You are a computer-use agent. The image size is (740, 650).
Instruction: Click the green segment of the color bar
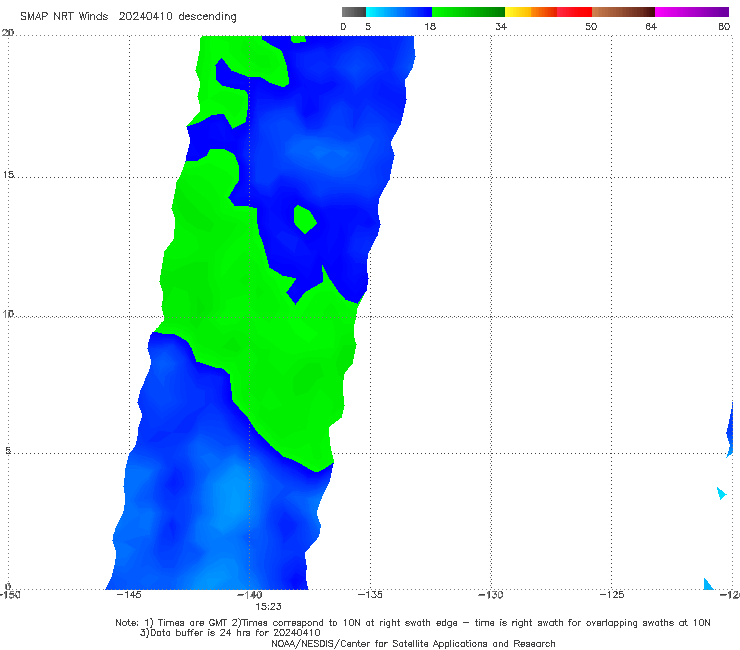click(x=468, y=12)
